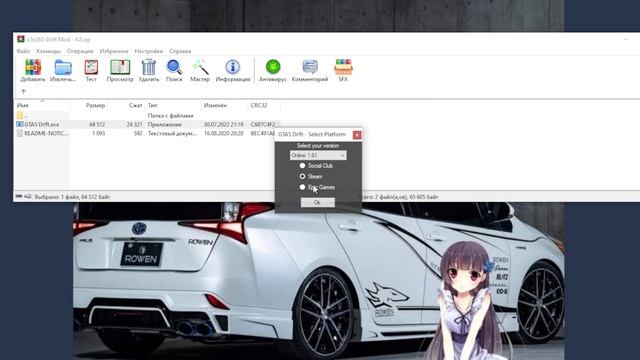This screenshot has height=360, width=640.
Task: Open the Справка menu
Action: [x=180, y=51]
